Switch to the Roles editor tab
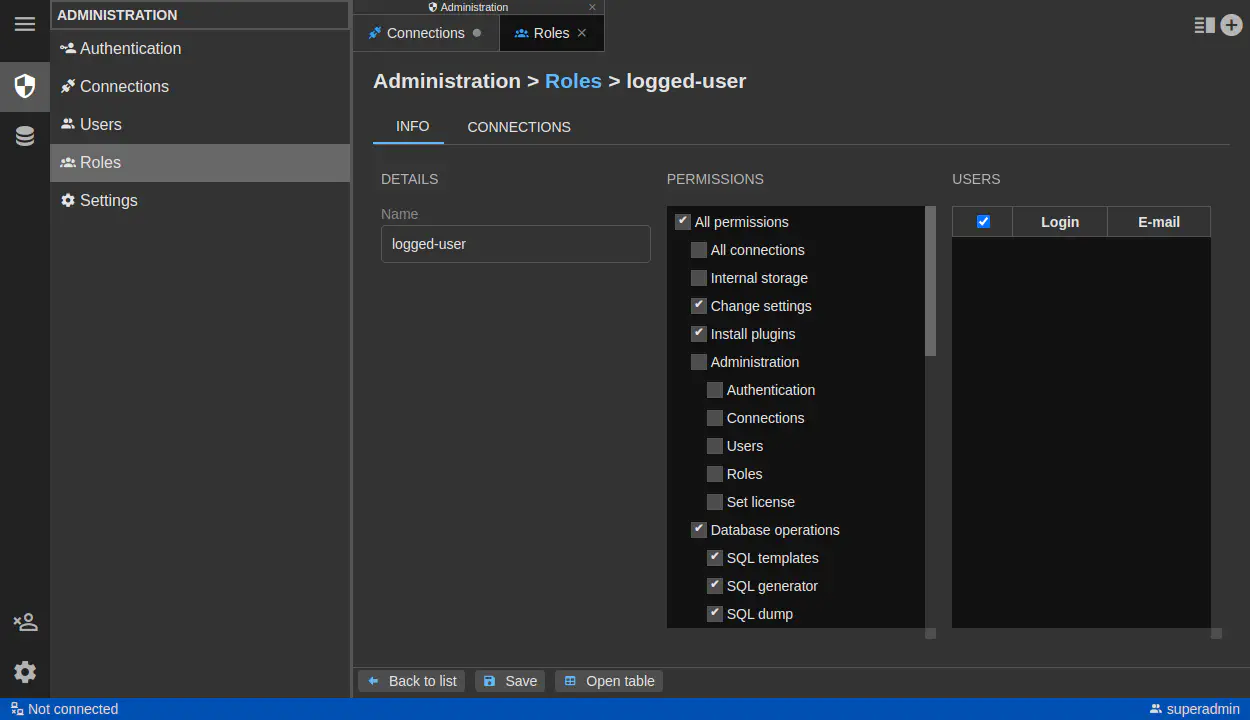This screenshot has height=720, width=1250. (x=551, y=33)
